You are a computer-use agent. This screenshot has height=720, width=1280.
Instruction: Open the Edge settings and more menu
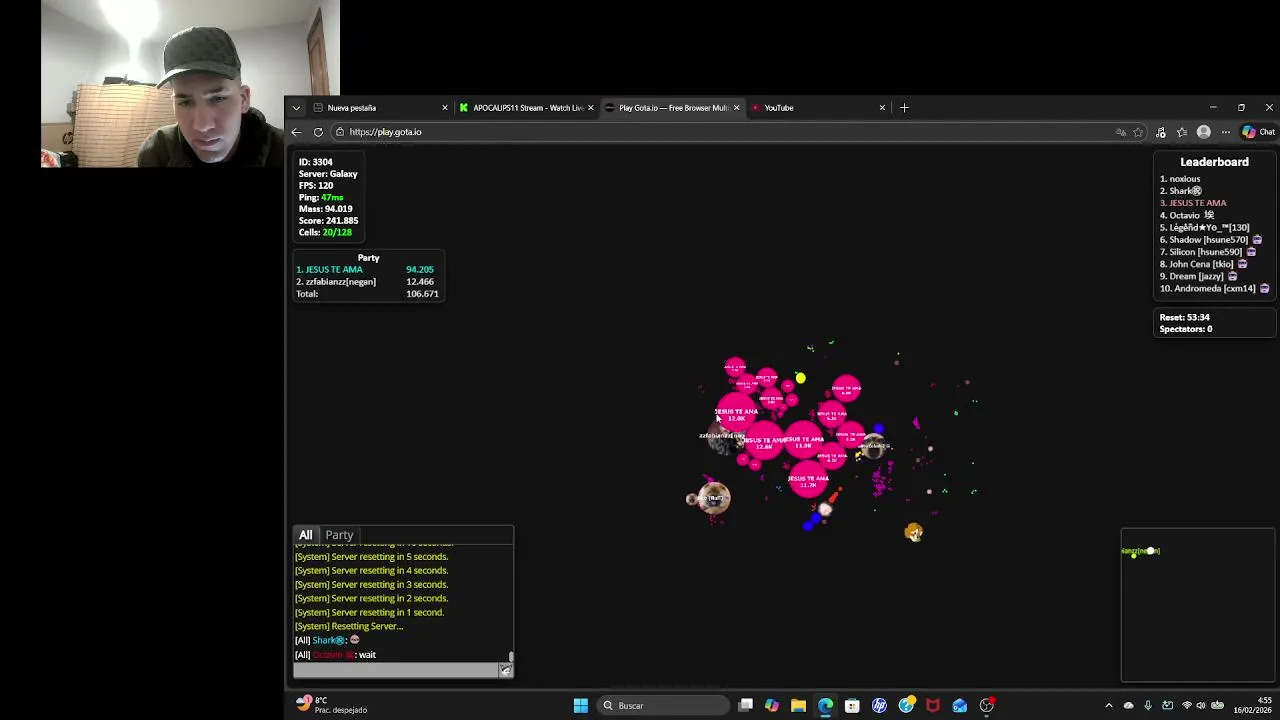(1226, 132)
